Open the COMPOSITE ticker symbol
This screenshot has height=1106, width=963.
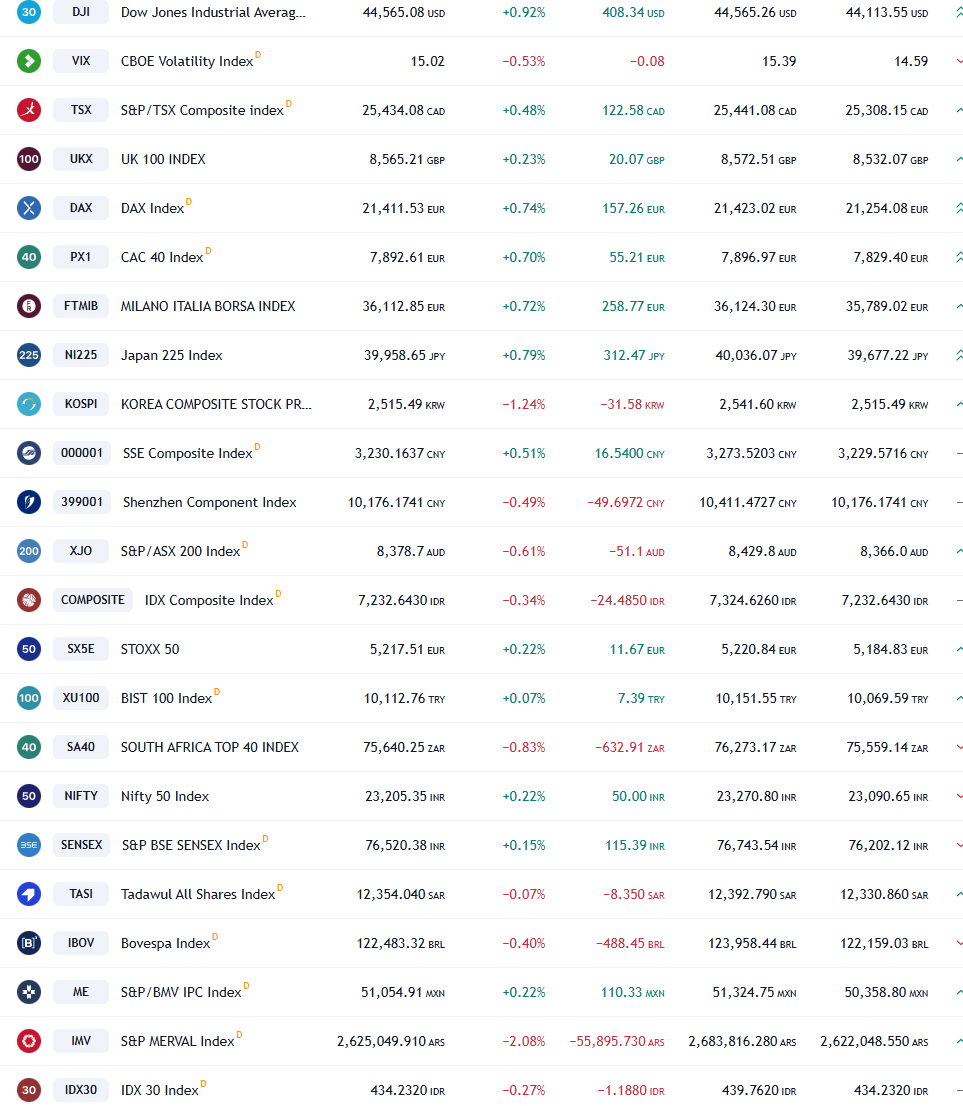[x=92, y=600]
